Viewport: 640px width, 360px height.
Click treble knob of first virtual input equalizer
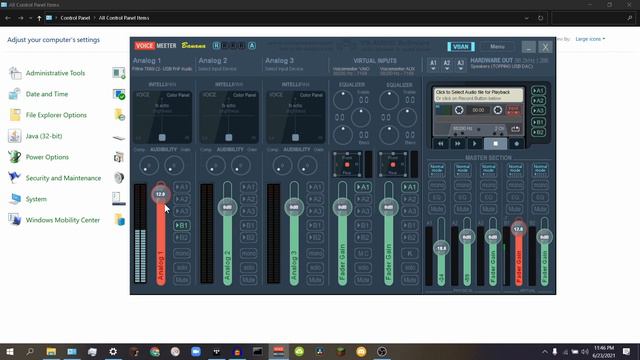[343, 100]
